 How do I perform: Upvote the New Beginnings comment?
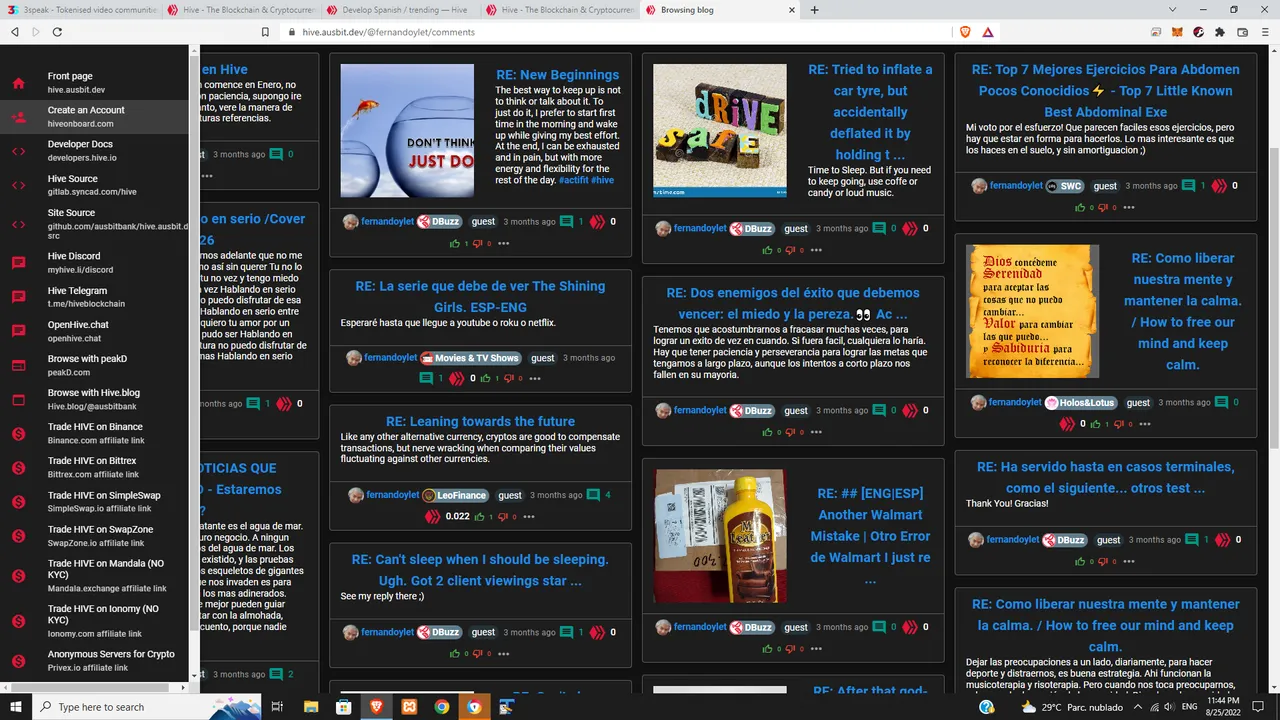[x=455, y=243]
